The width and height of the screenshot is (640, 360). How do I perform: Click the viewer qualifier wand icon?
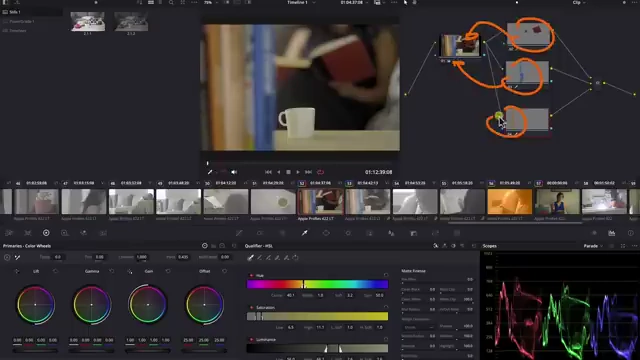210,172
